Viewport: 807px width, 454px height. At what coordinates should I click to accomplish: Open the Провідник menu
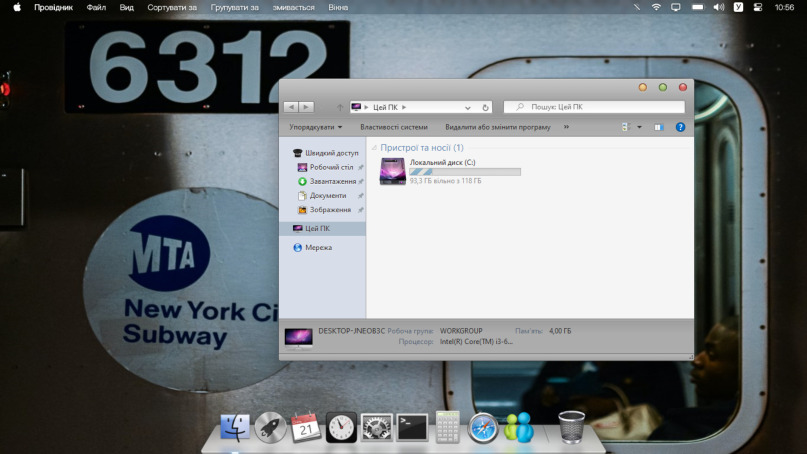coord(54,7)
